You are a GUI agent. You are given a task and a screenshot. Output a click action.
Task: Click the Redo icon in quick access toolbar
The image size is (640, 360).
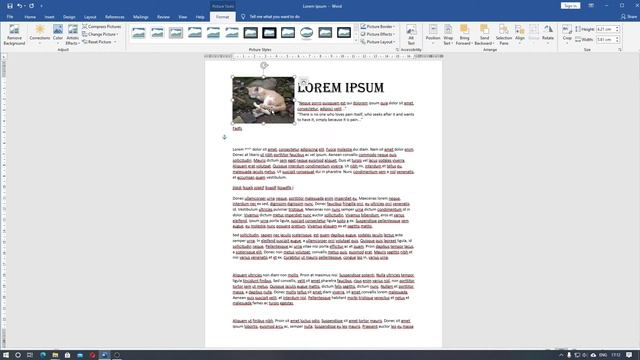click(31, 6)
